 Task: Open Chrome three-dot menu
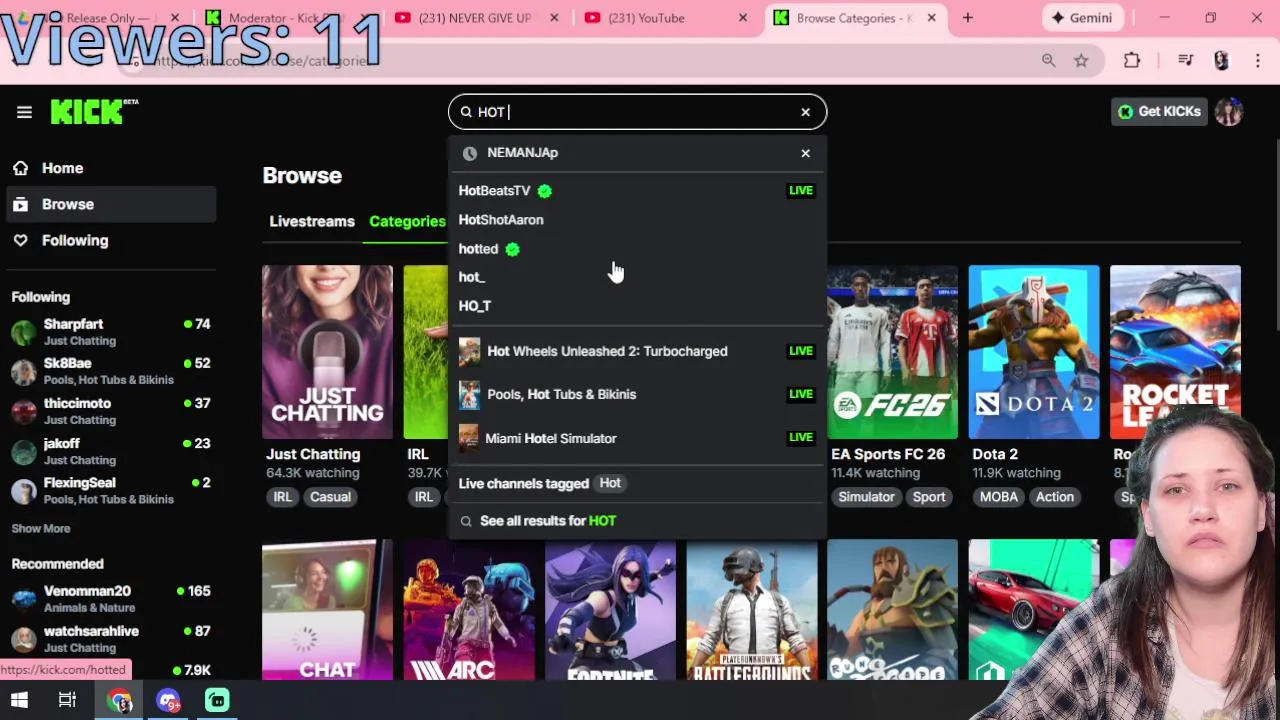click(x=1258, y=61)
